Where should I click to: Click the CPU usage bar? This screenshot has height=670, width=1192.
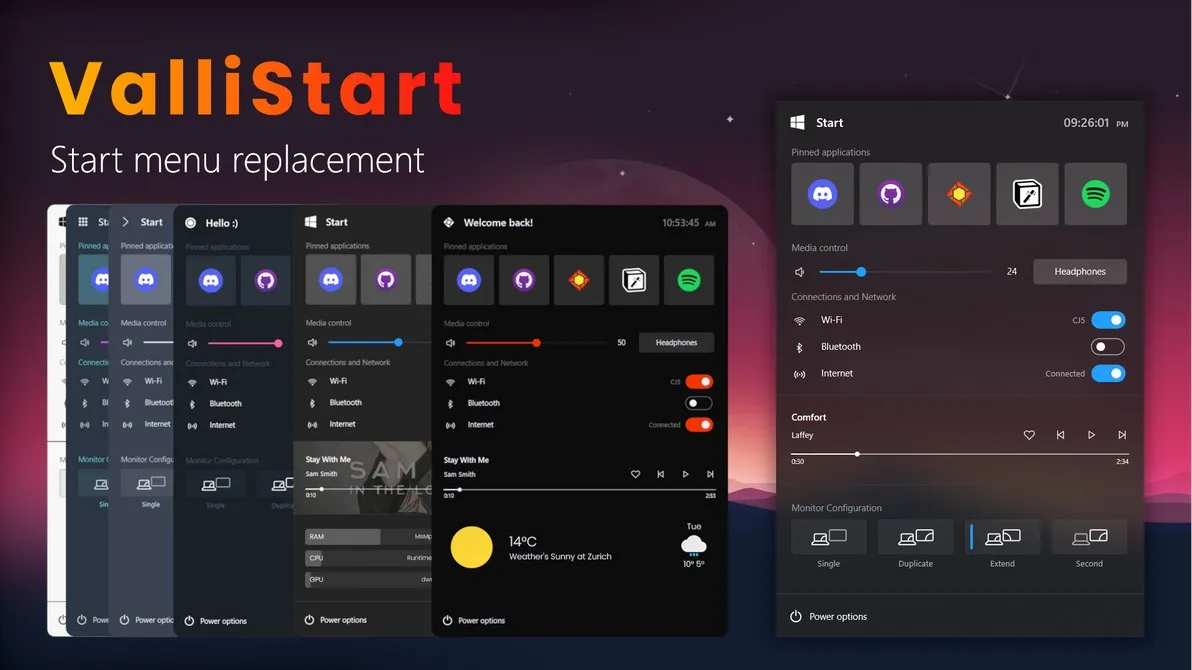coord(368,557)
